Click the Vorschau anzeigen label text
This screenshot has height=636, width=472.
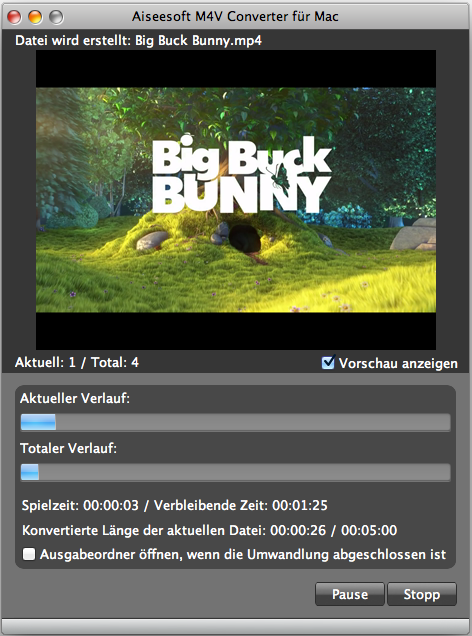tap(398, 363)
